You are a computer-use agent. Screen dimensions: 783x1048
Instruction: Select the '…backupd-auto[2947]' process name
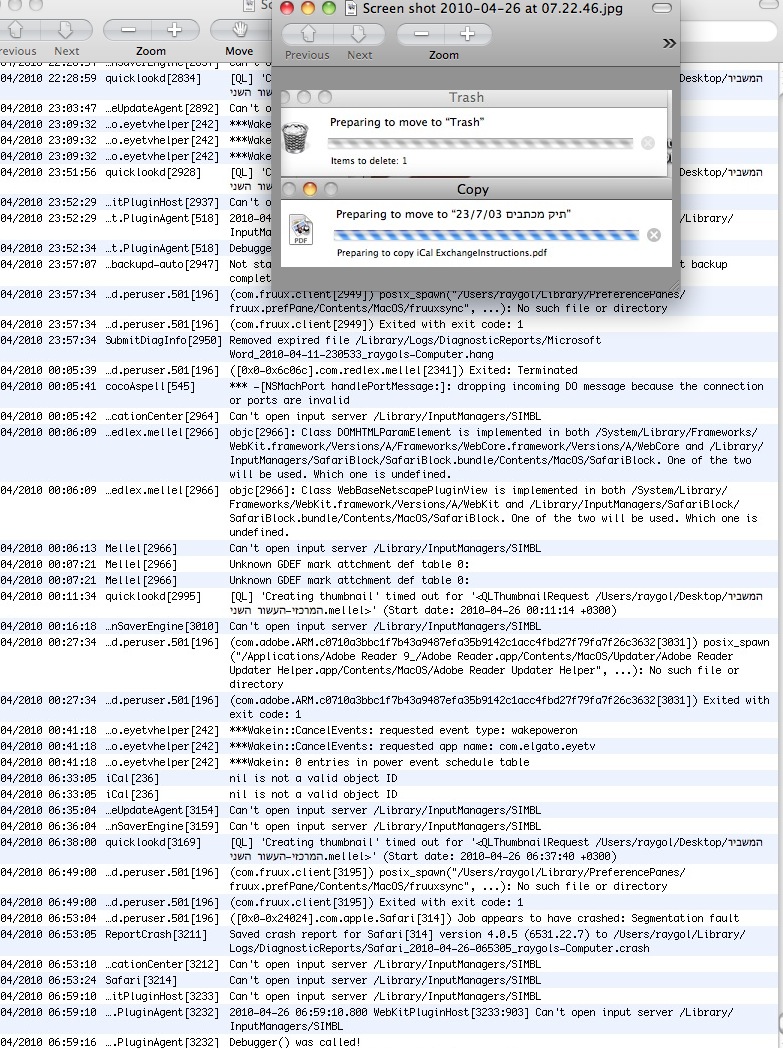coord(162,264)
